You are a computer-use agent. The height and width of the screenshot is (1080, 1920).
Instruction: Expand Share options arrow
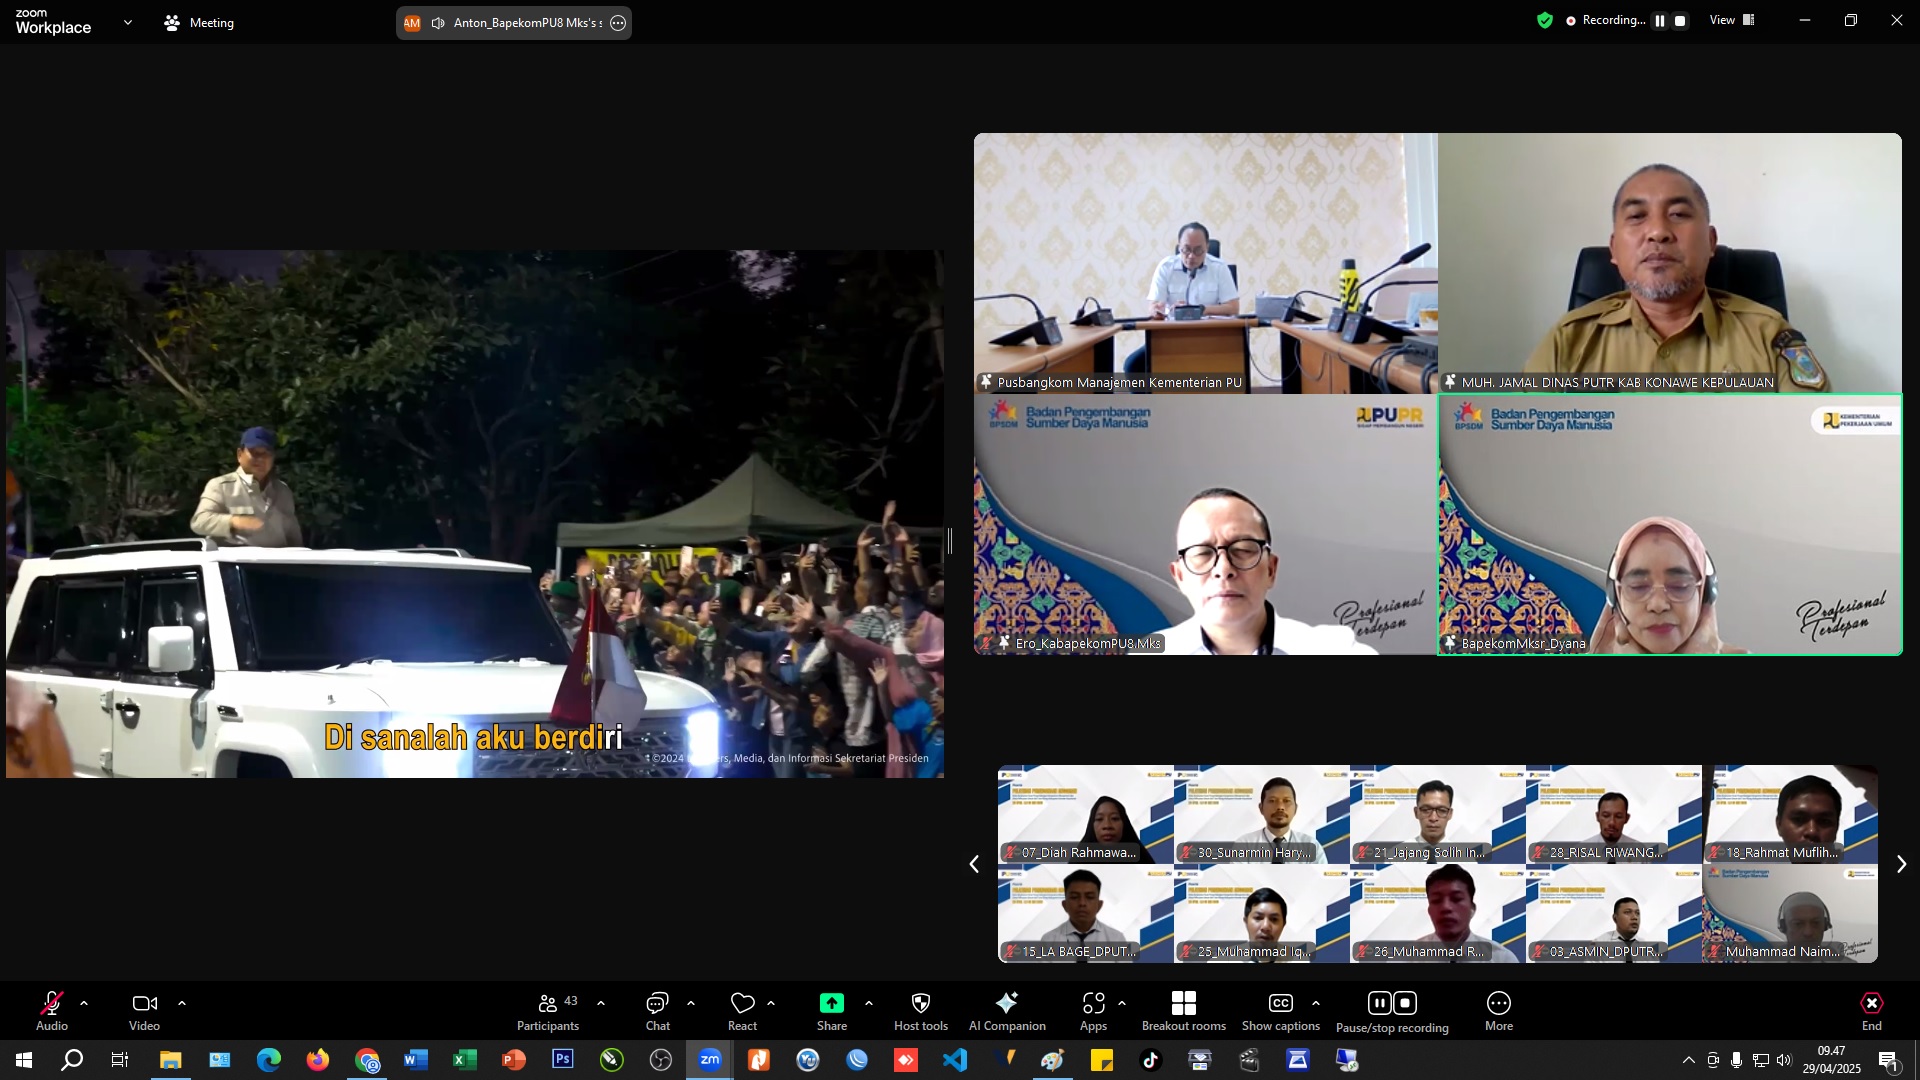tap(869, 1003)
